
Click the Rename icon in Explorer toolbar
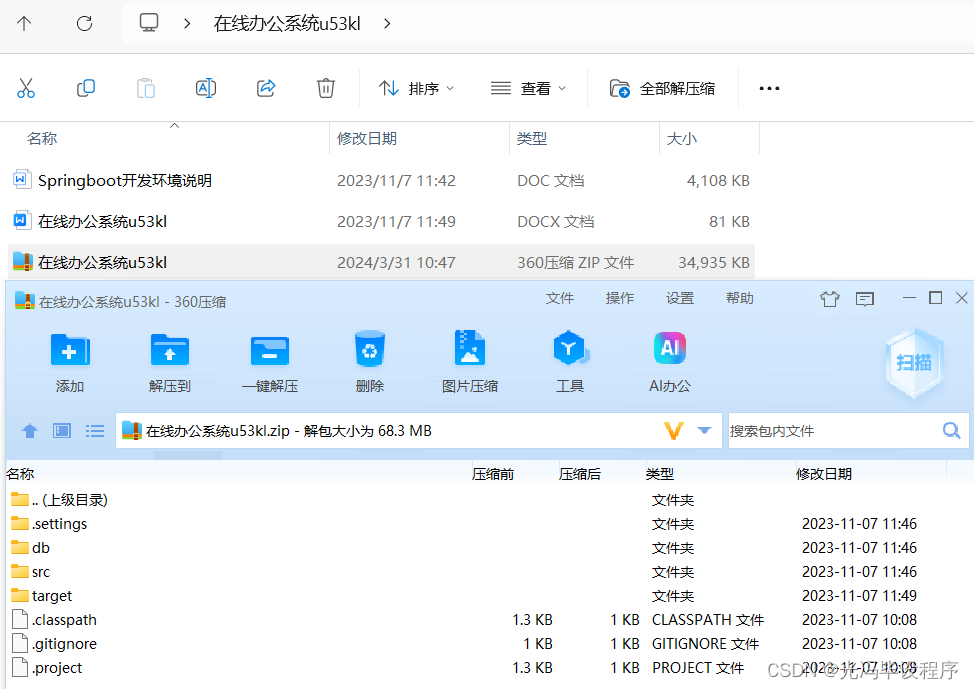(206, 88)
